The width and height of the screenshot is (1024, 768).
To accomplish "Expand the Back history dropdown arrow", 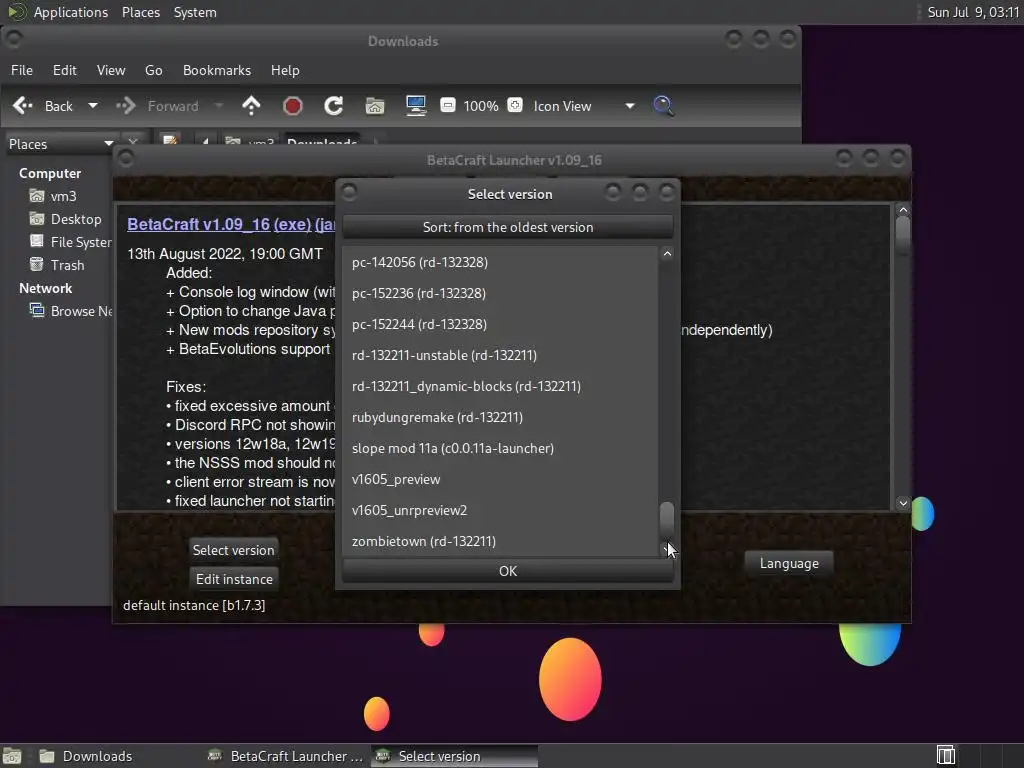I will tap(93, 106).
